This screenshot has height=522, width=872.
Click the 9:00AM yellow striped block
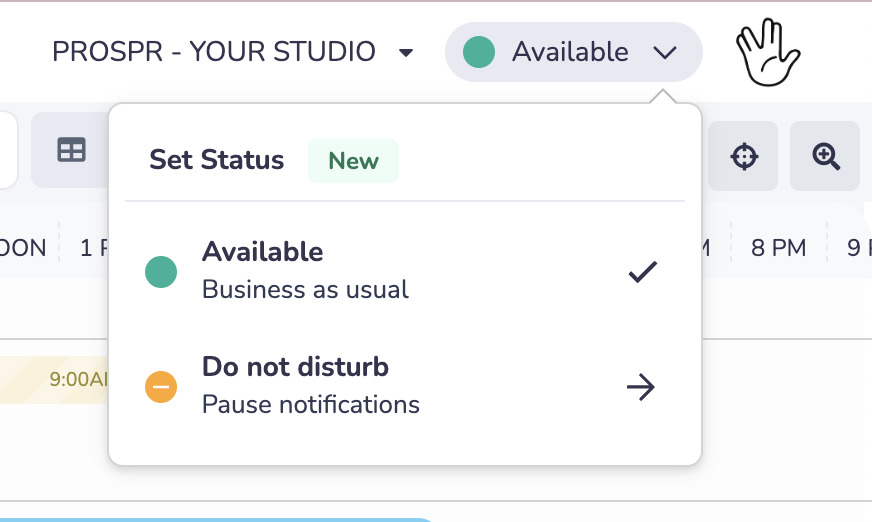pos(54,380)
